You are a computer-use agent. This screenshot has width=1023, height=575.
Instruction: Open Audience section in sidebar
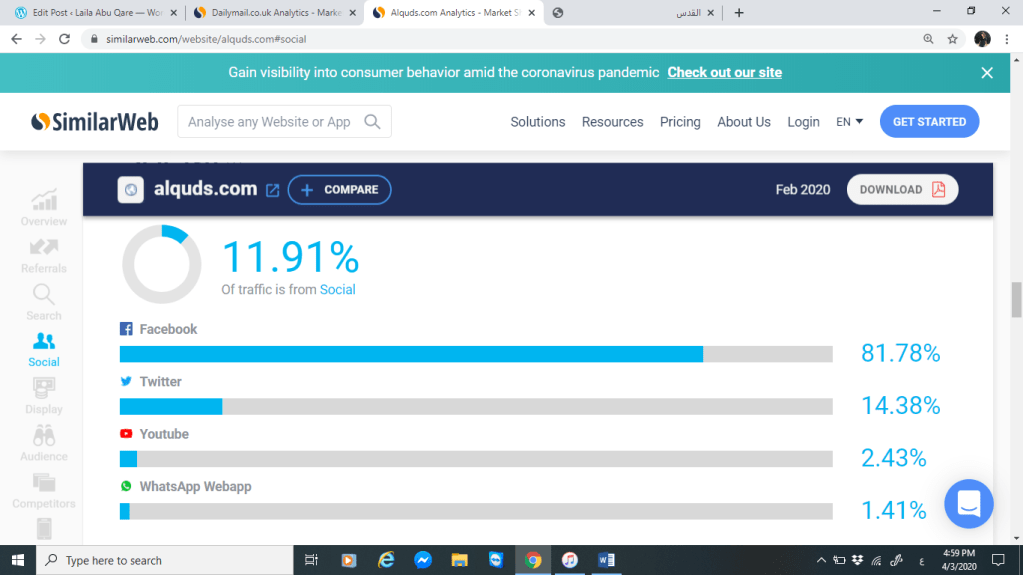click(x=44, y=443)
